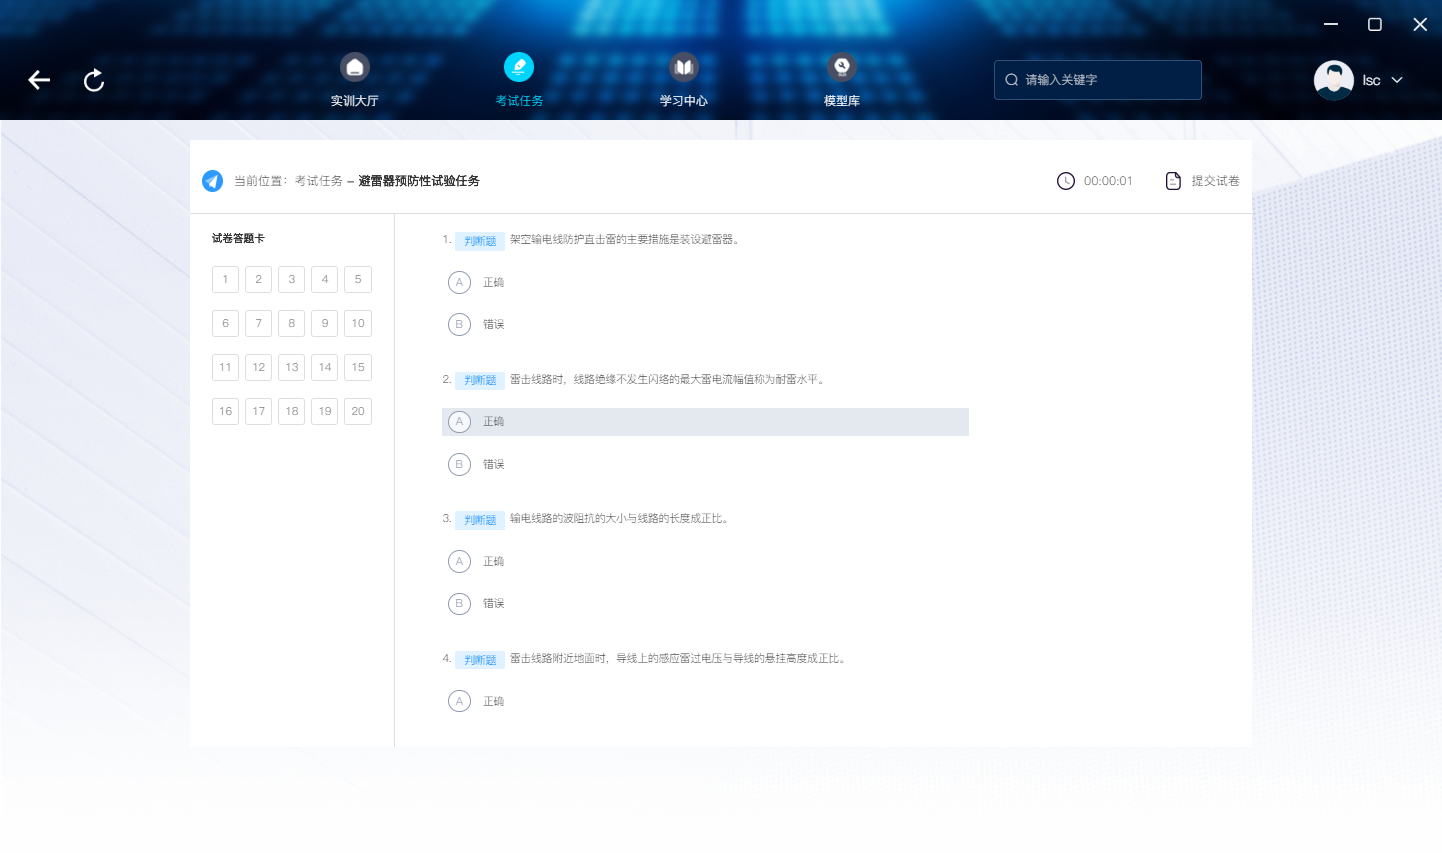Image resolution: width=1442 pixels, height=853 pixels.
Task: Jump to question 19 on answer card
Action: pos(324,411)
